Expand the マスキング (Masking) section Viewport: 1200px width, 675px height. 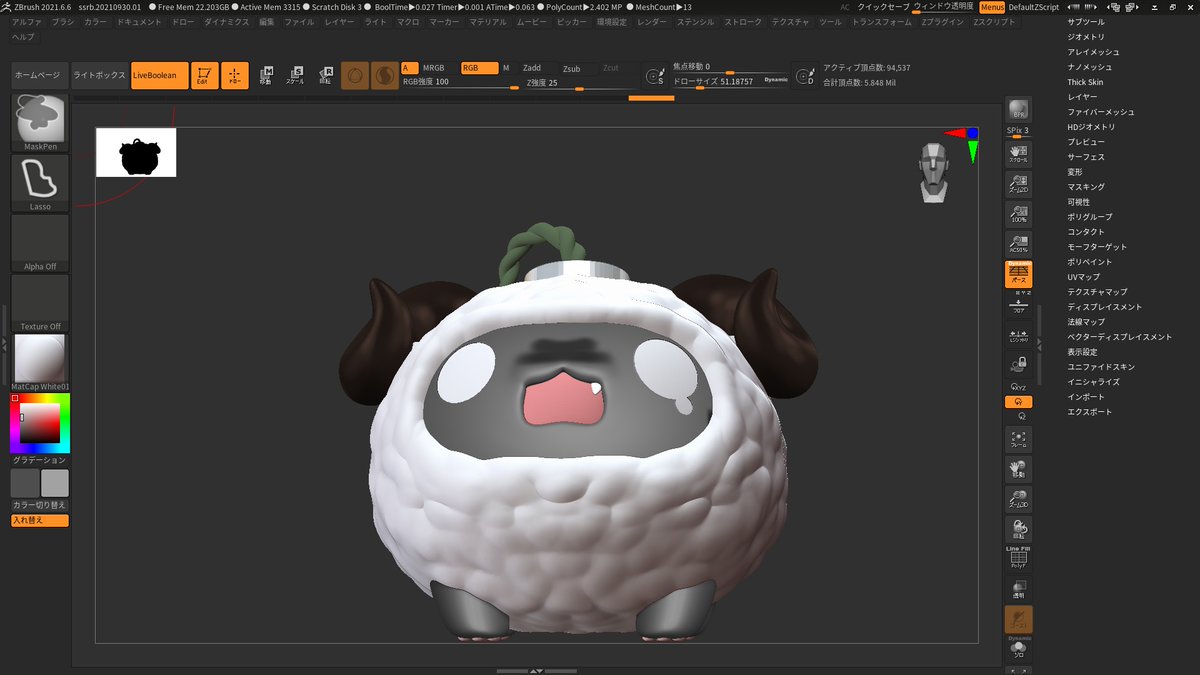click(1085, 186)
